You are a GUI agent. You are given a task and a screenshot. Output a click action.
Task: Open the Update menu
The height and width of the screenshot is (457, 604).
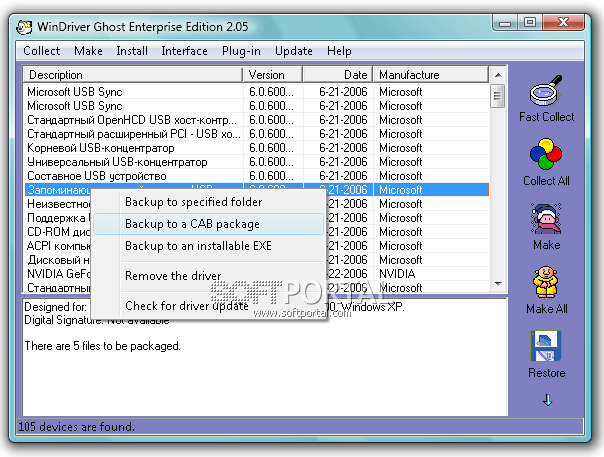[x=294, y=51]
